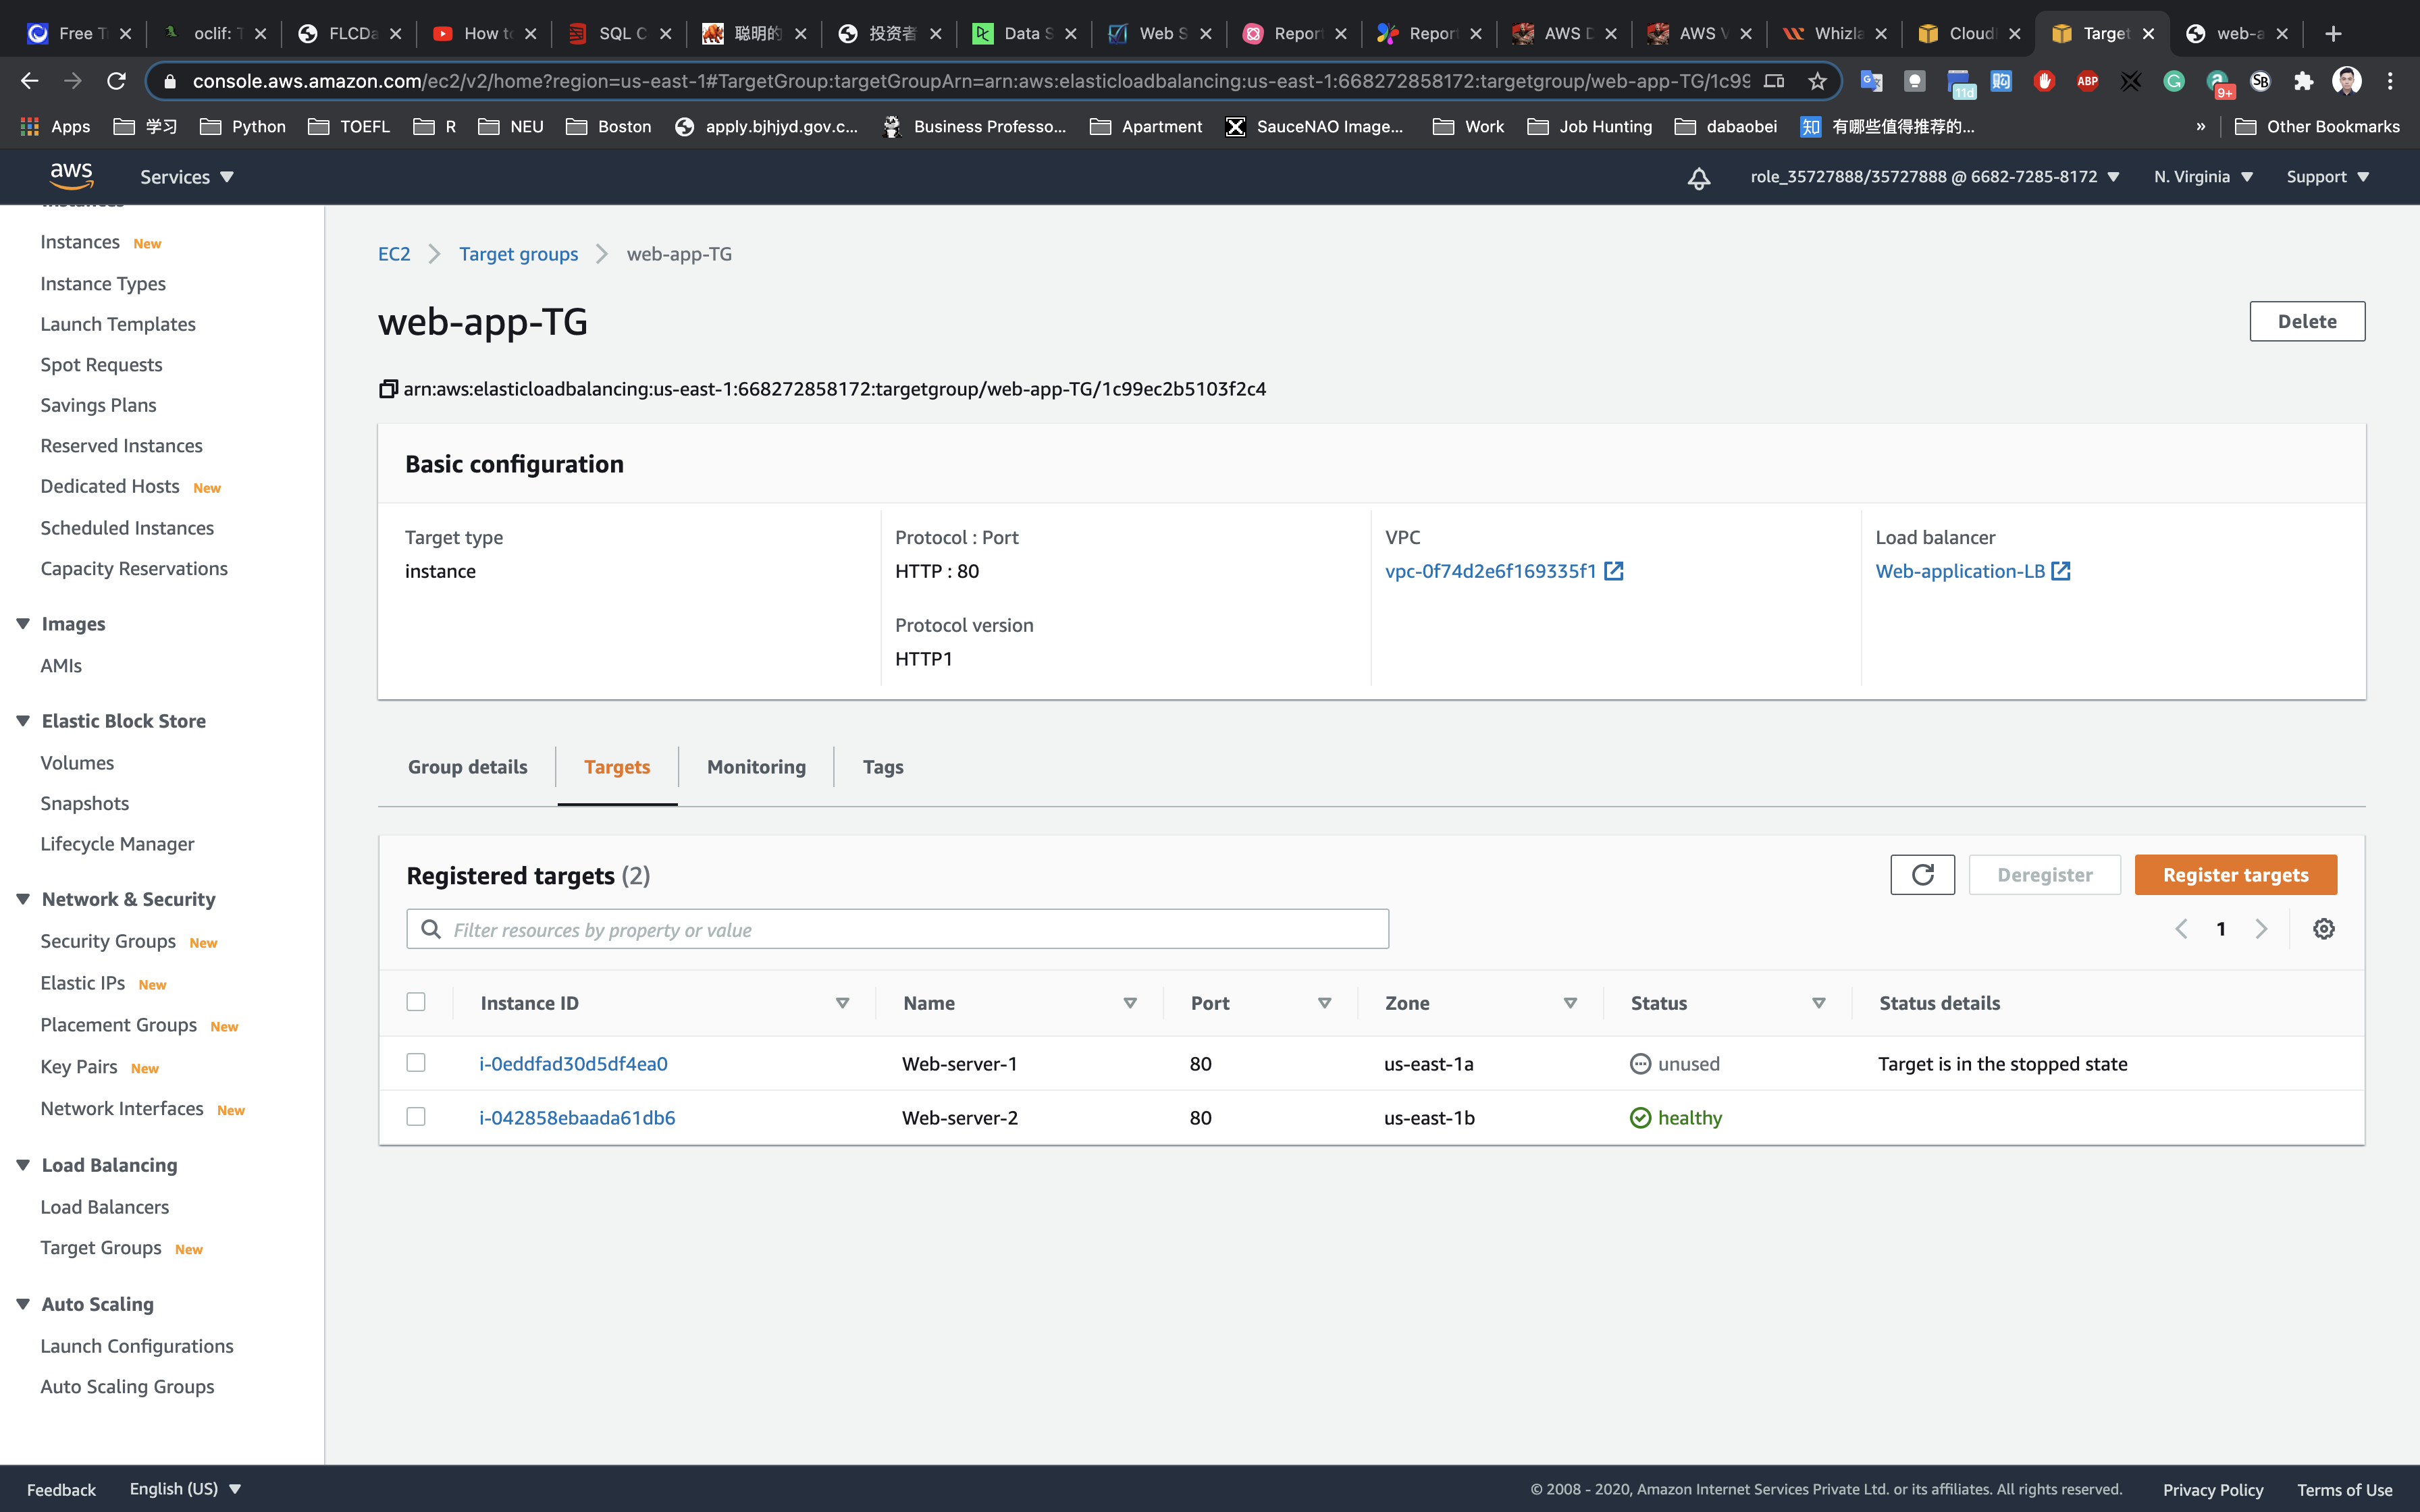Open the Web-application-LB load balancer link
The width and height of the screenshot is (2420, 1512).
pyautogui.click(x=1960, y=571)
